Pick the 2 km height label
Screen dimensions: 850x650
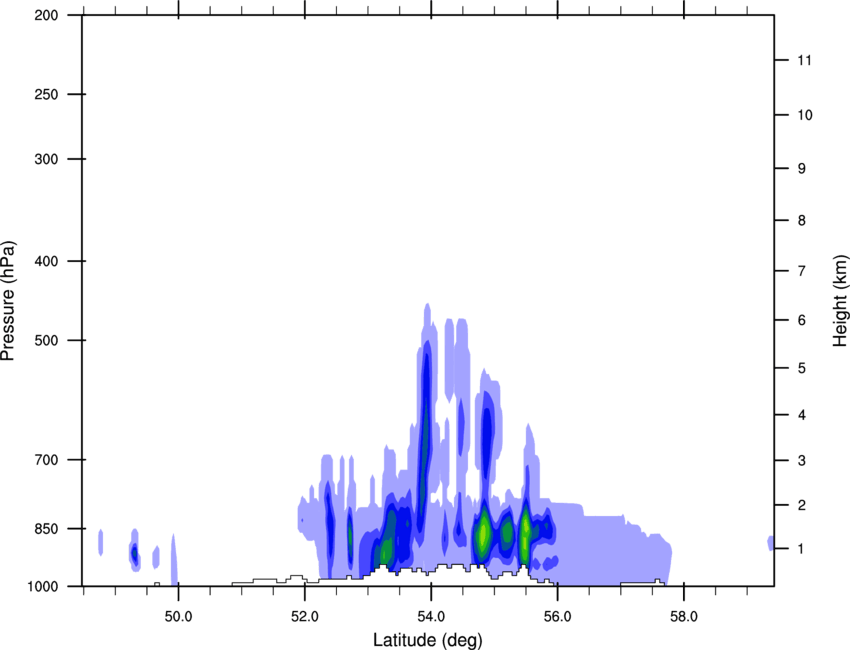(x=802, y=505)
